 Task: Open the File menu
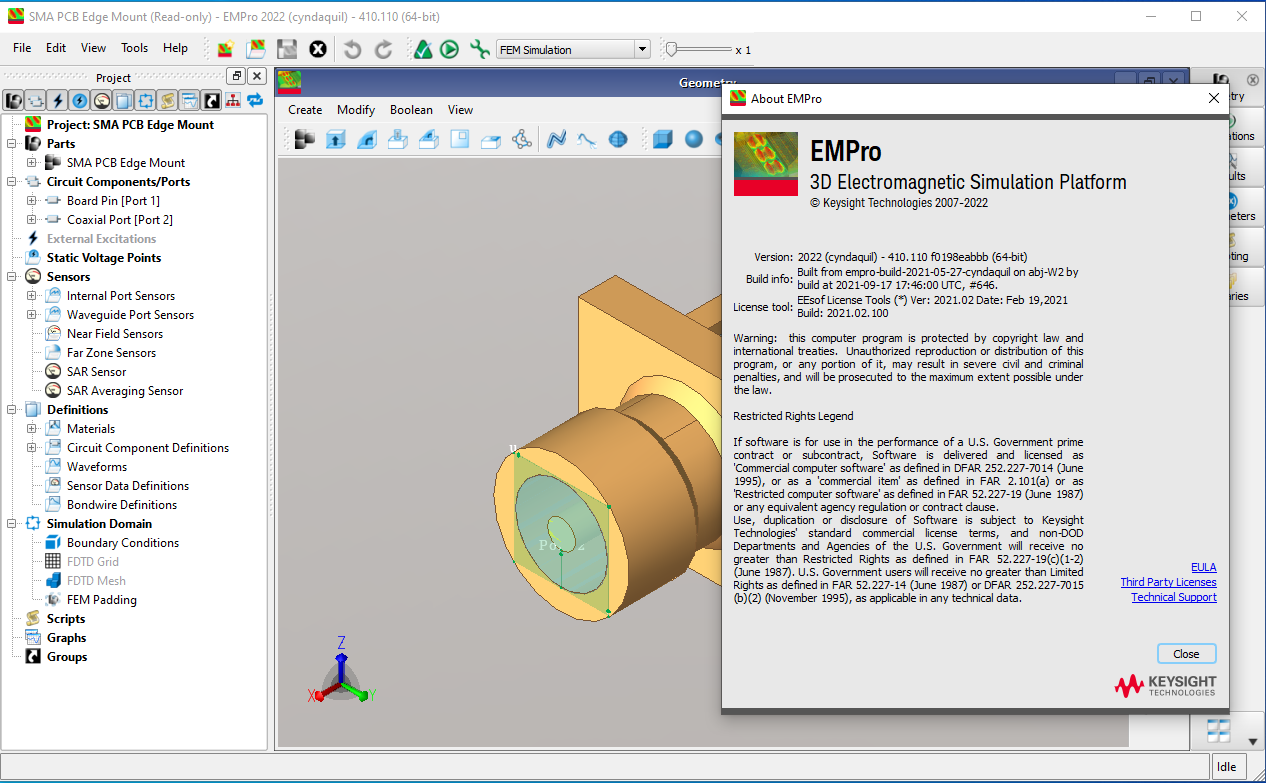22,48
